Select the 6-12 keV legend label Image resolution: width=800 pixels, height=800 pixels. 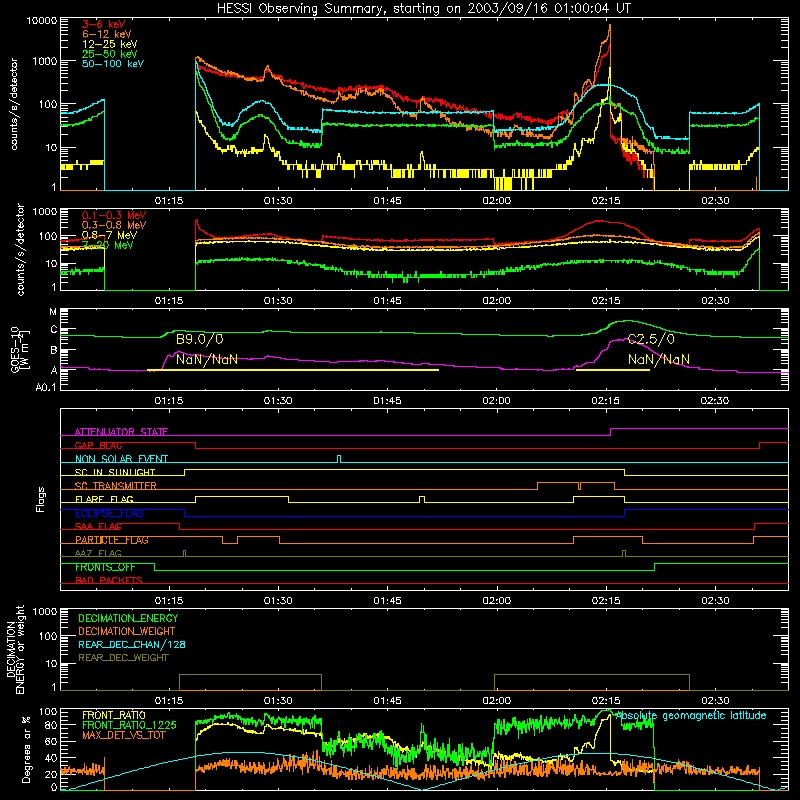coord(107,34)
